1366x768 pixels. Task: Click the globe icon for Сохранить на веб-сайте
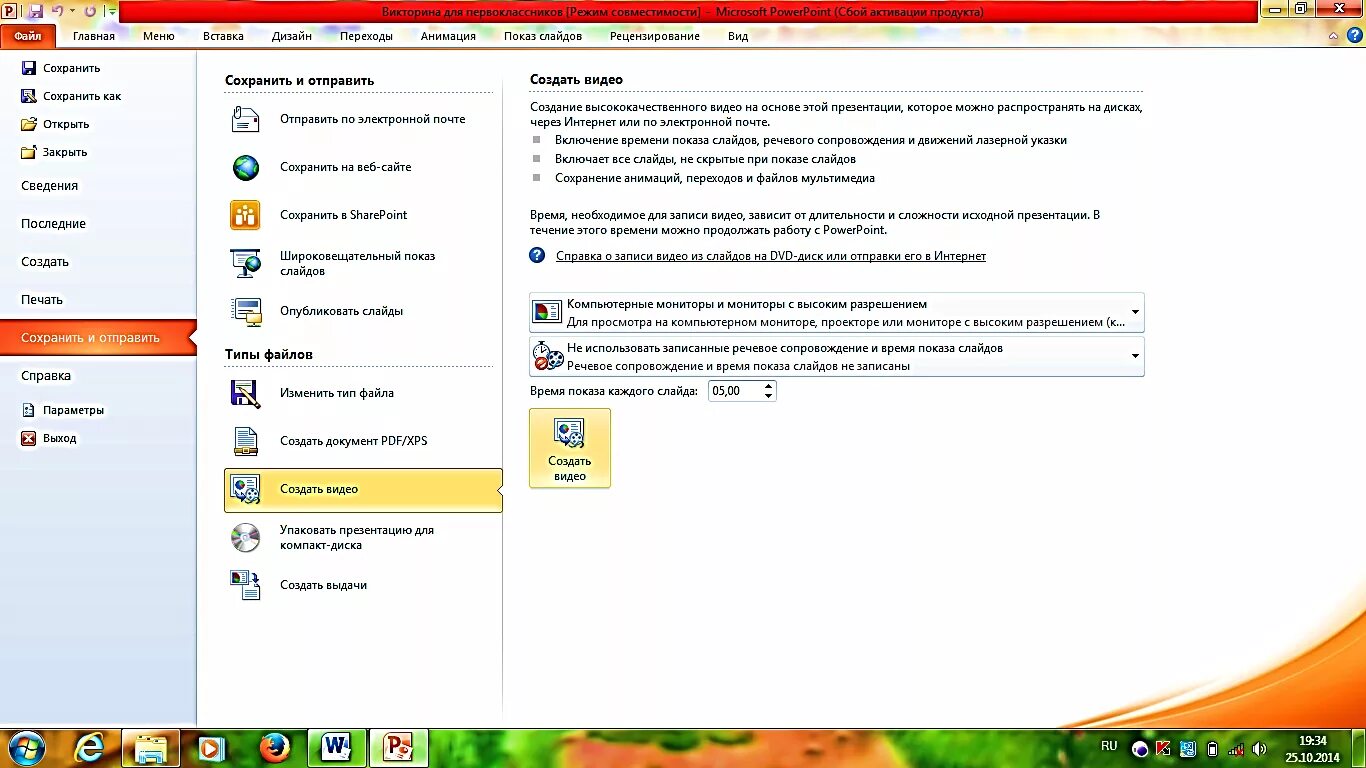245,167
